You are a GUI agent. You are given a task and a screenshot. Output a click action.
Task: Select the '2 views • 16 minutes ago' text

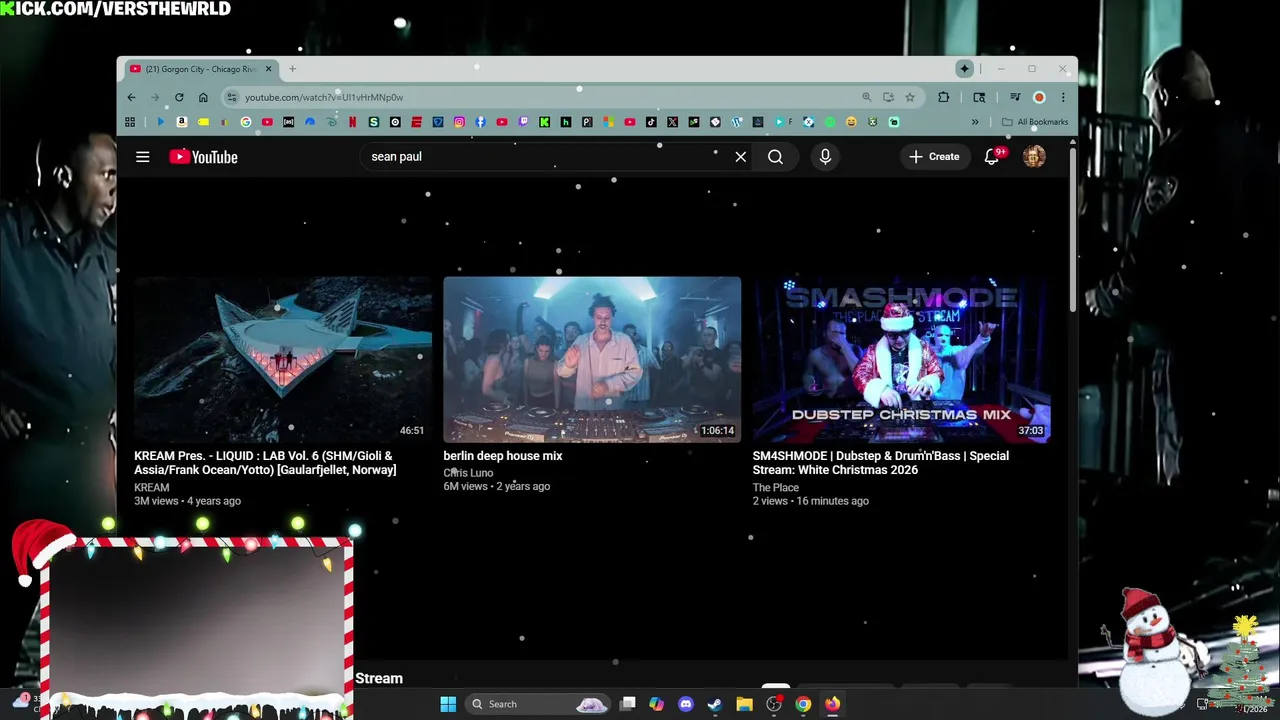pos(810,501)
